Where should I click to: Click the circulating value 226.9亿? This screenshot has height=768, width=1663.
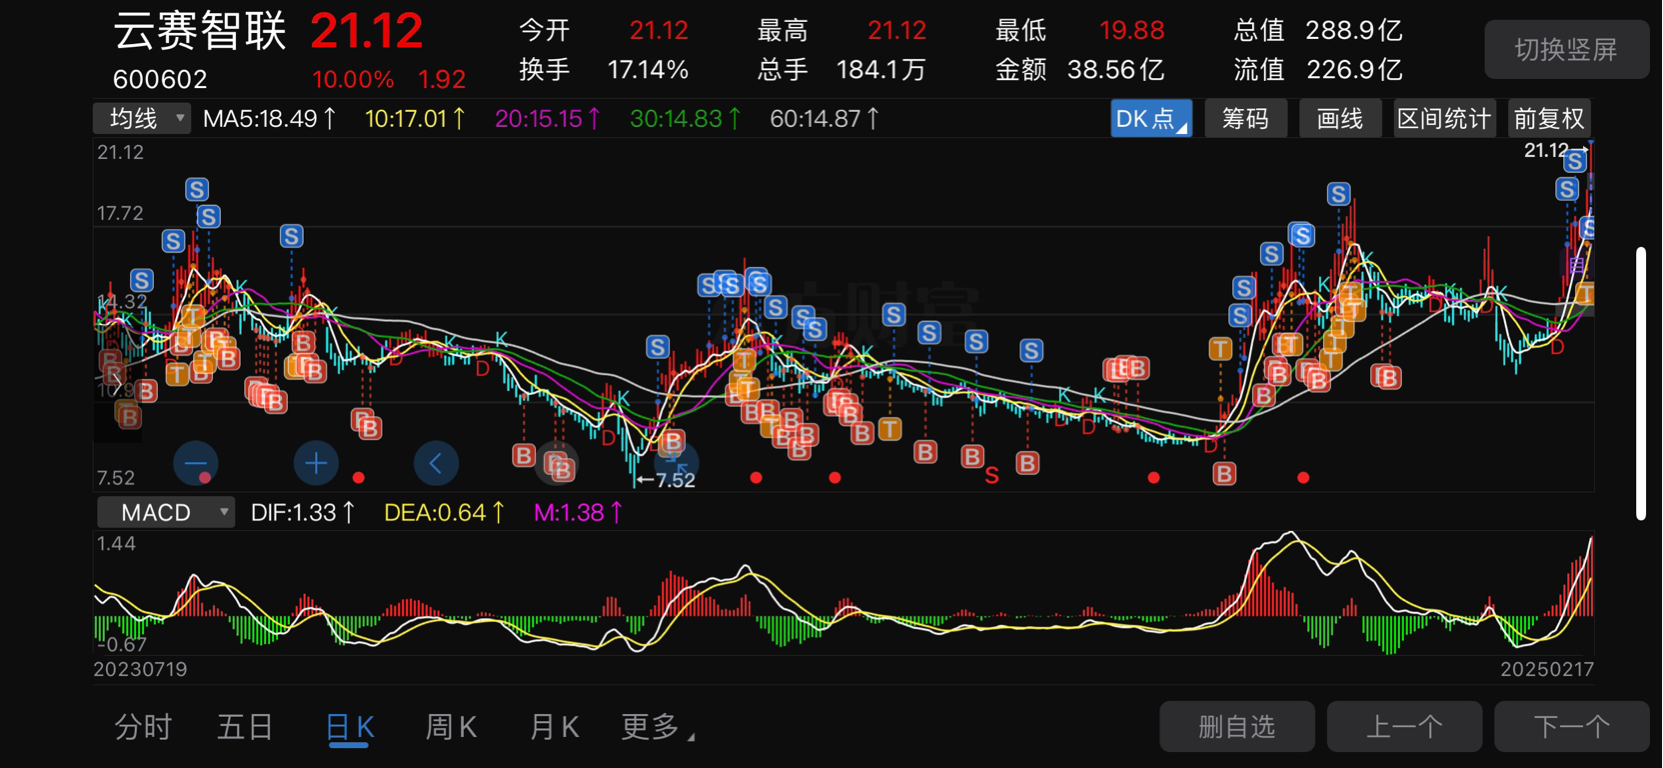[x=1354, y=70]
